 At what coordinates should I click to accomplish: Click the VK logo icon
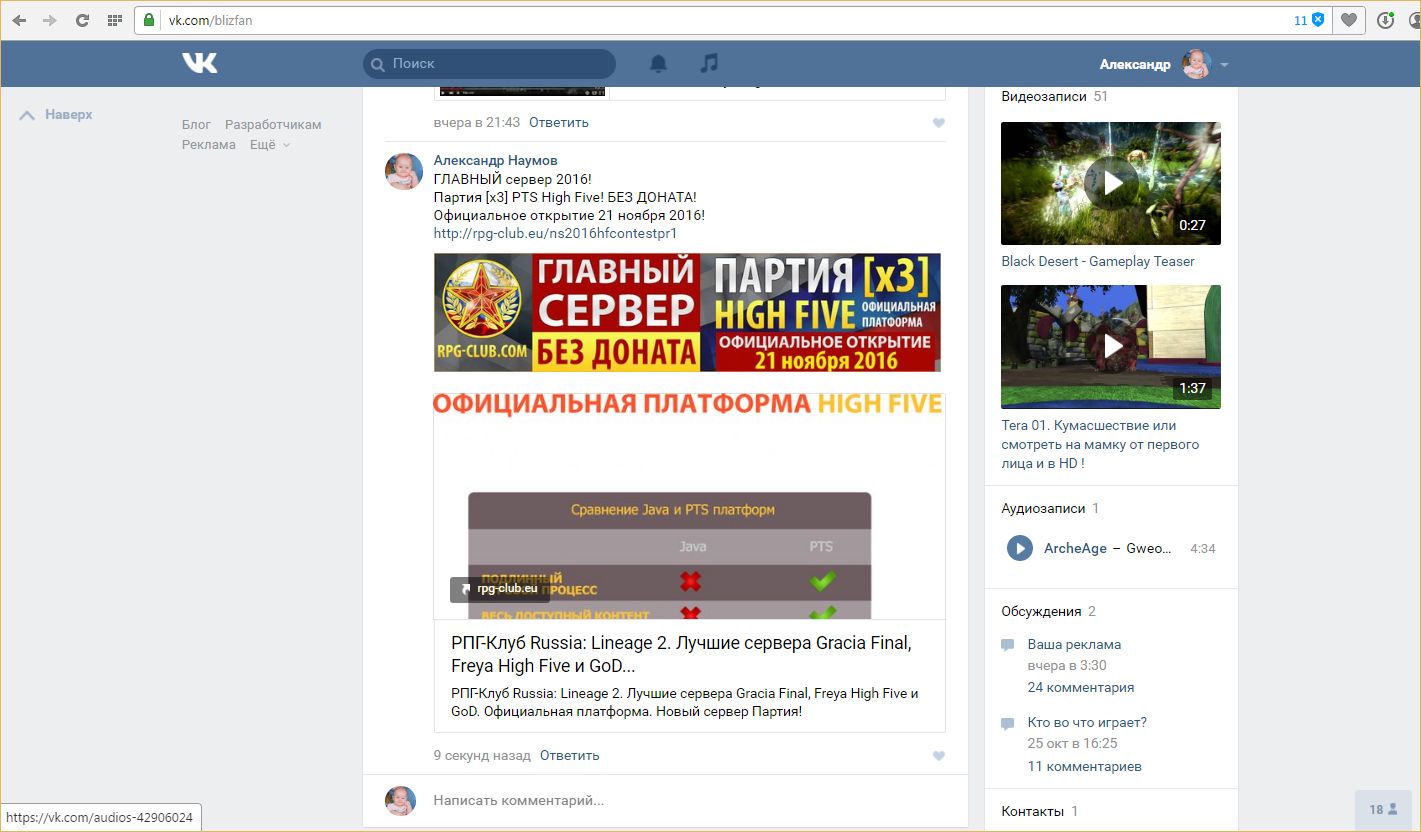point(200,63)
